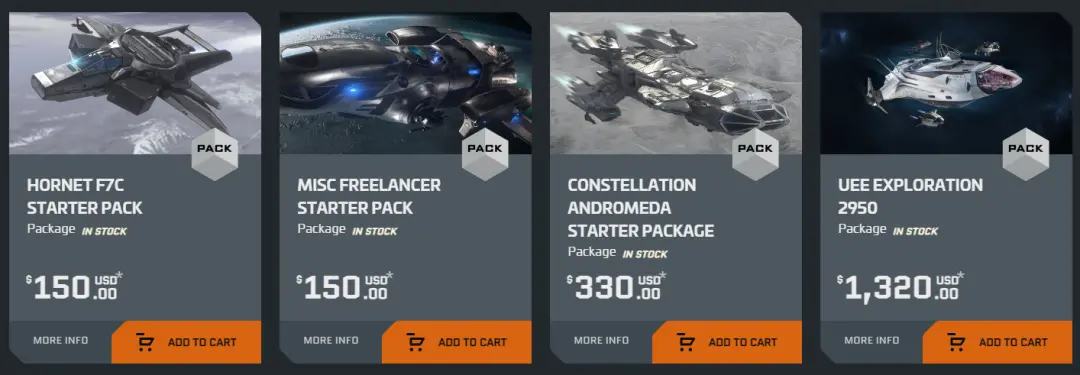Click the cart icon for UEE Exploration 2950
This screenshot has width=1080, height=375.
(956, 342)
